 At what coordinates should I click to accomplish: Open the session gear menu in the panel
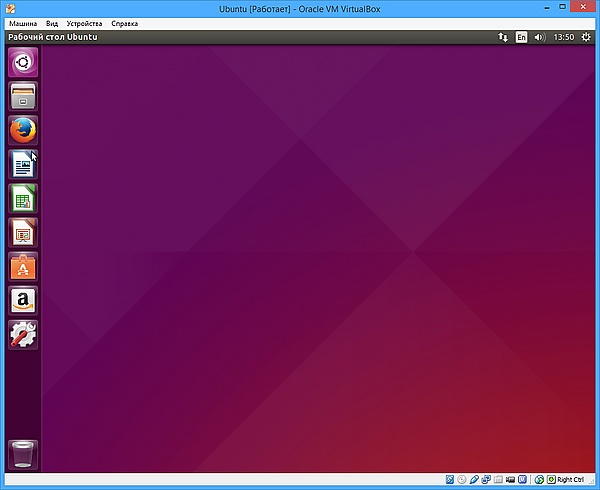click(586, 37)
